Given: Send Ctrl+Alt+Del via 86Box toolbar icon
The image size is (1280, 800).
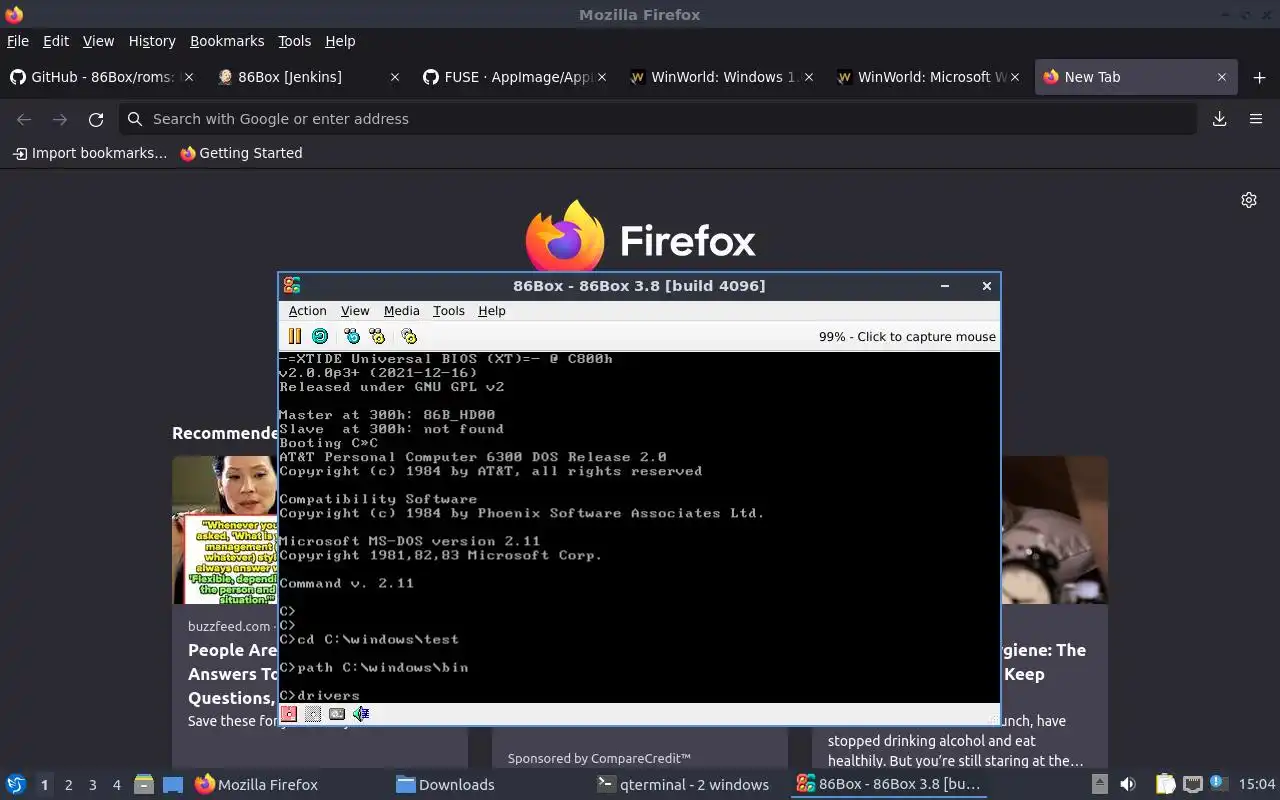Looking at the screenshot, I should tap(351, 337).
